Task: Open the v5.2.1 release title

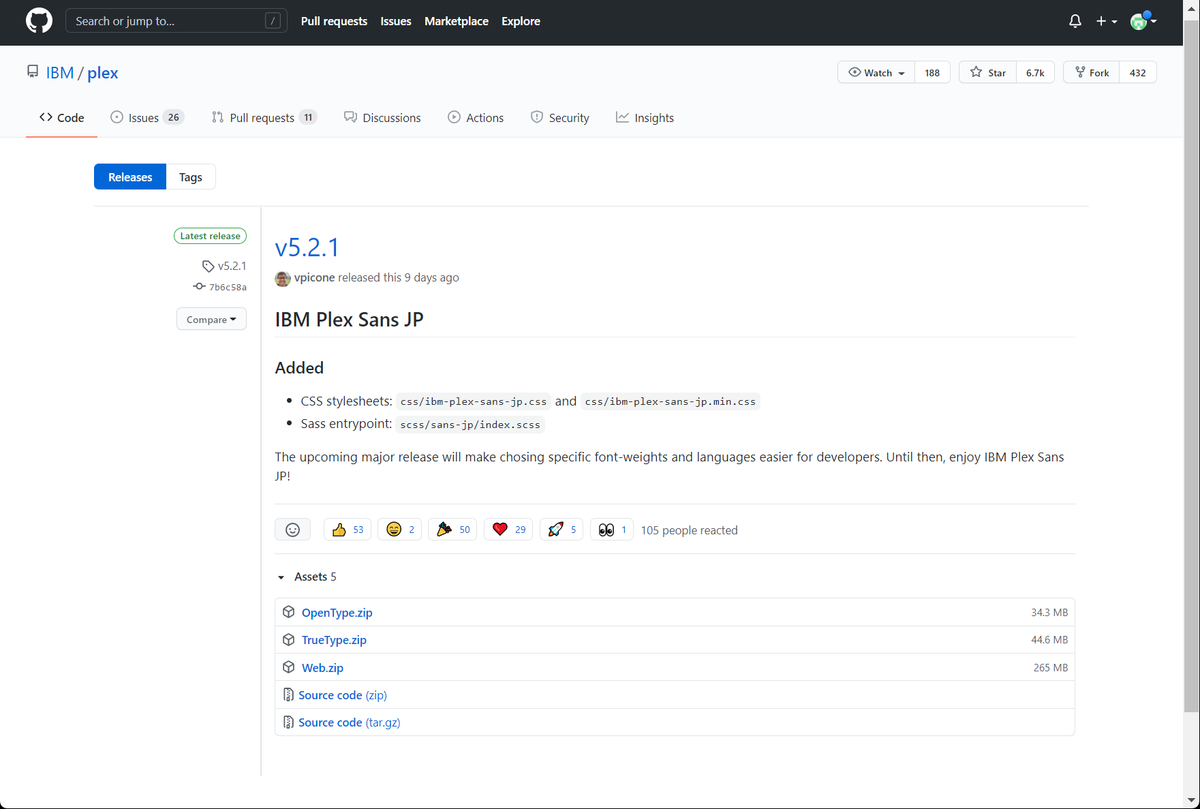Action: tap(308, 248)
